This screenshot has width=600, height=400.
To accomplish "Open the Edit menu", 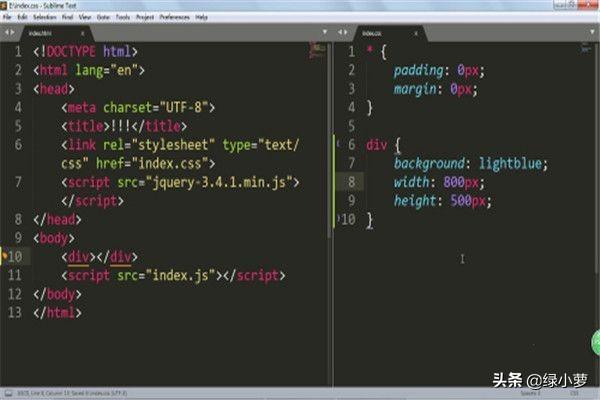I will [23, 17].
